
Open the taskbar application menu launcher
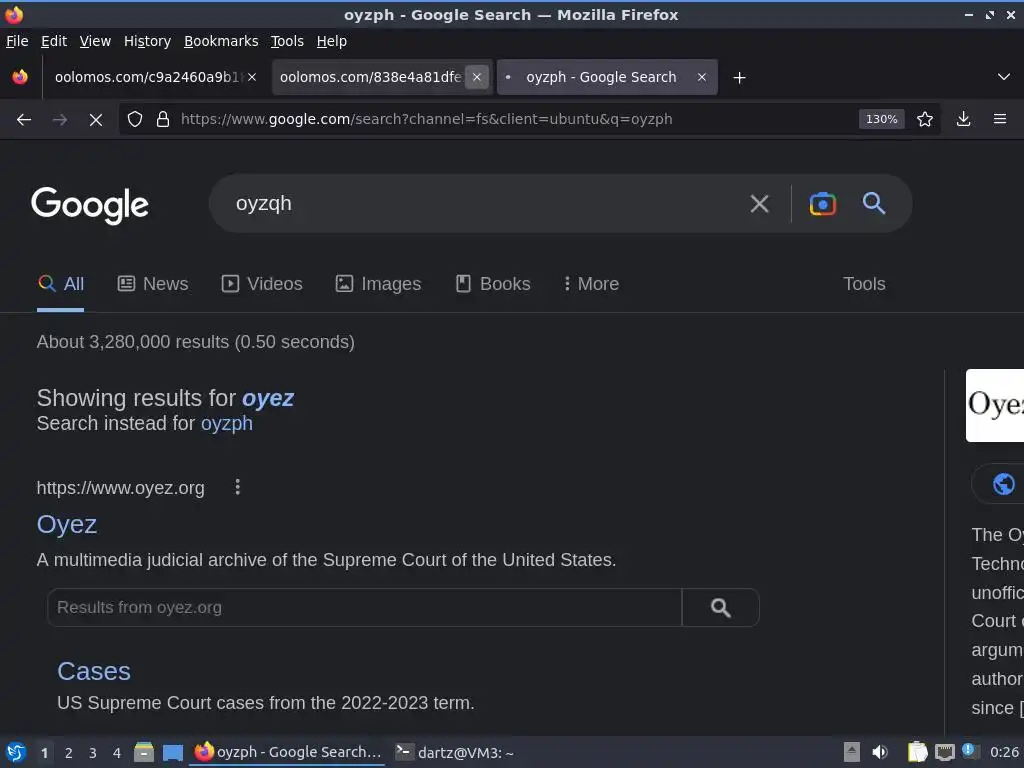tap(16, 752)
